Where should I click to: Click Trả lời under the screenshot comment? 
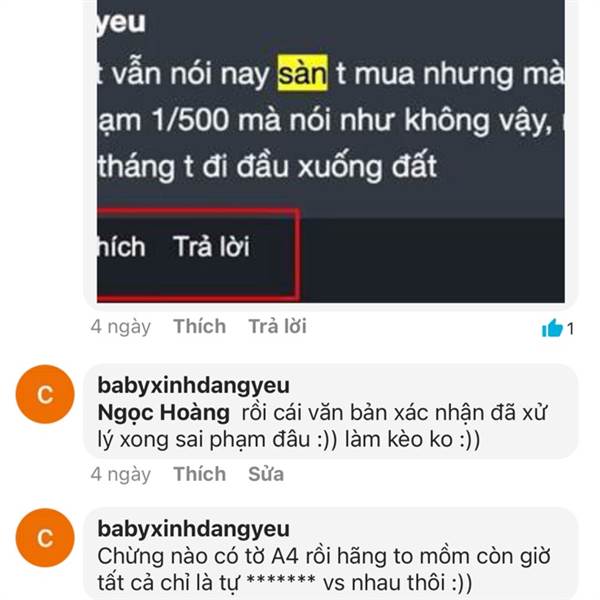point(277,326)
